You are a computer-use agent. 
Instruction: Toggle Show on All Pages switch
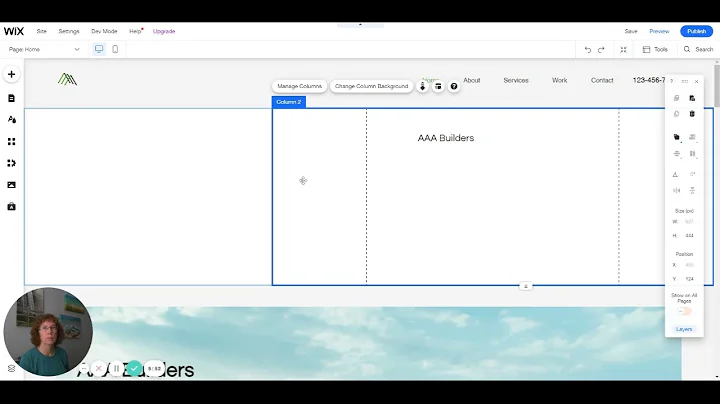[684, 312]
